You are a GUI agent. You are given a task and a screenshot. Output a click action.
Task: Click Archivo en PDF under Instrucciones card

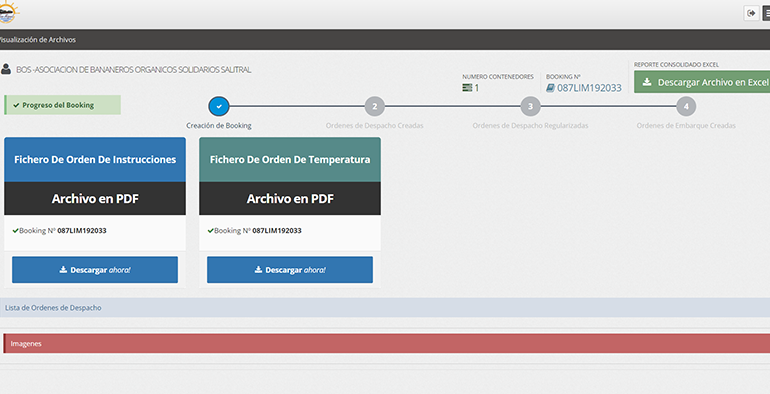(95, 198)
